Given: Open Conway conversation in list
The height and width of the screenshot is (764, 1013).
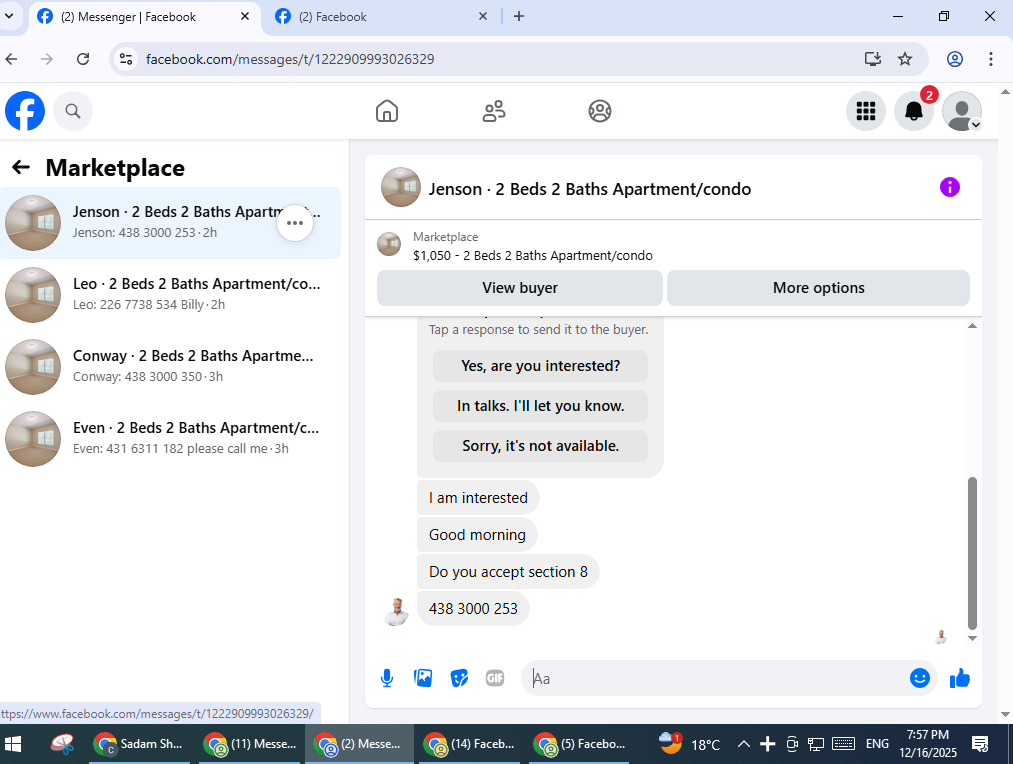Looking at the screenshot, I should tap(171, 367).
